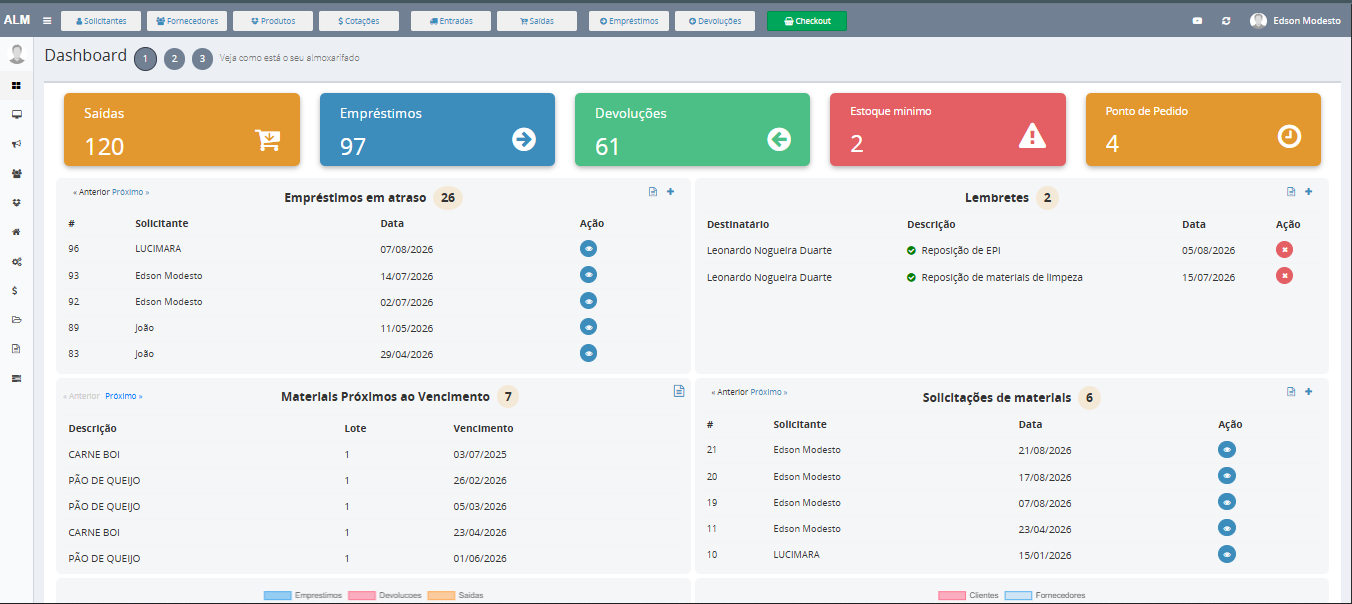Click the ALM logo
Viewport: 1352px width, 604px height.
pos(17,20)
